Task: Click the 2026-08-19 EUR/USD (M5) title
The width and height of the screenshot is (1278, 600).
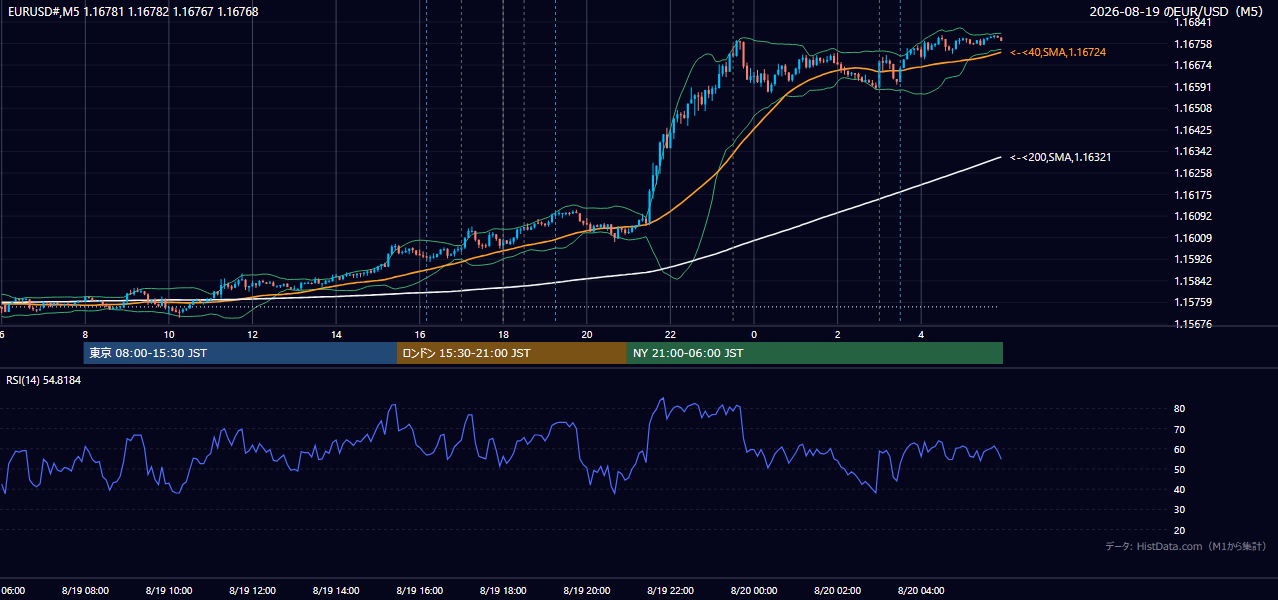Action: pos(1178,12)
